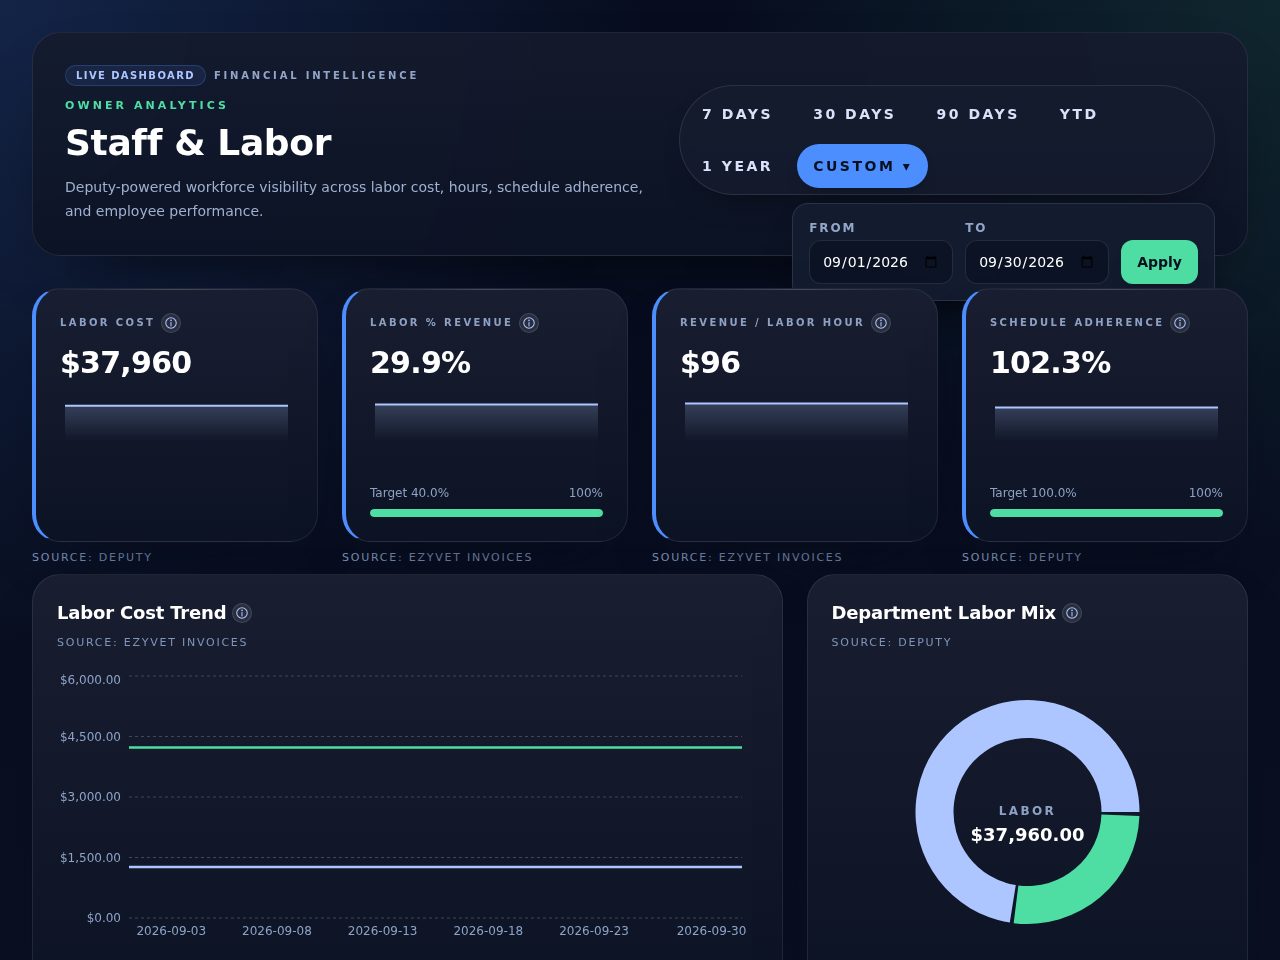1280x960 pixels.
Task: Click the blue line in Labor Cost Trend
Action: (435, 867)
